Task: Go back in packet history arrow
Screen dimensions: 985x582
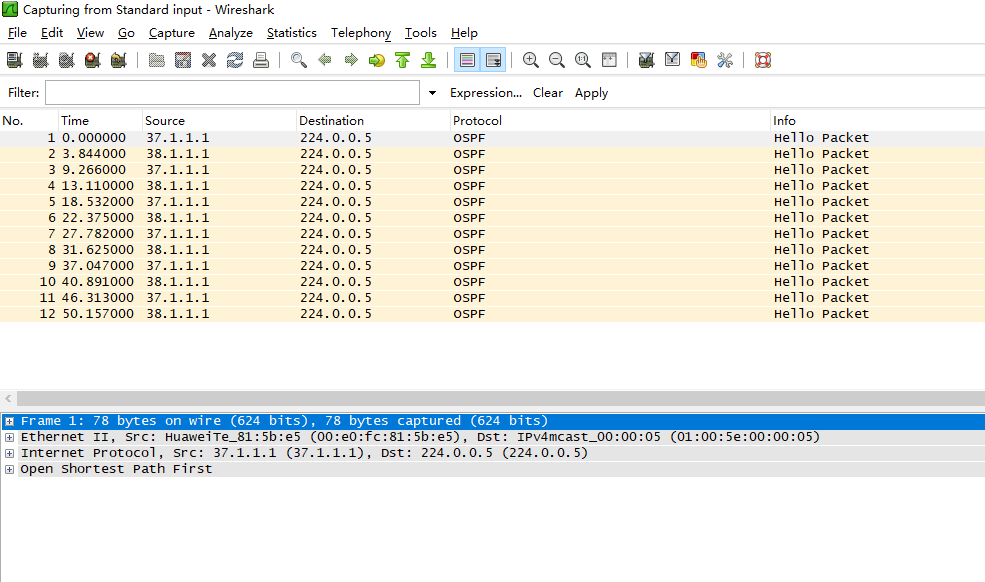Action: click(x=325, y=60)
